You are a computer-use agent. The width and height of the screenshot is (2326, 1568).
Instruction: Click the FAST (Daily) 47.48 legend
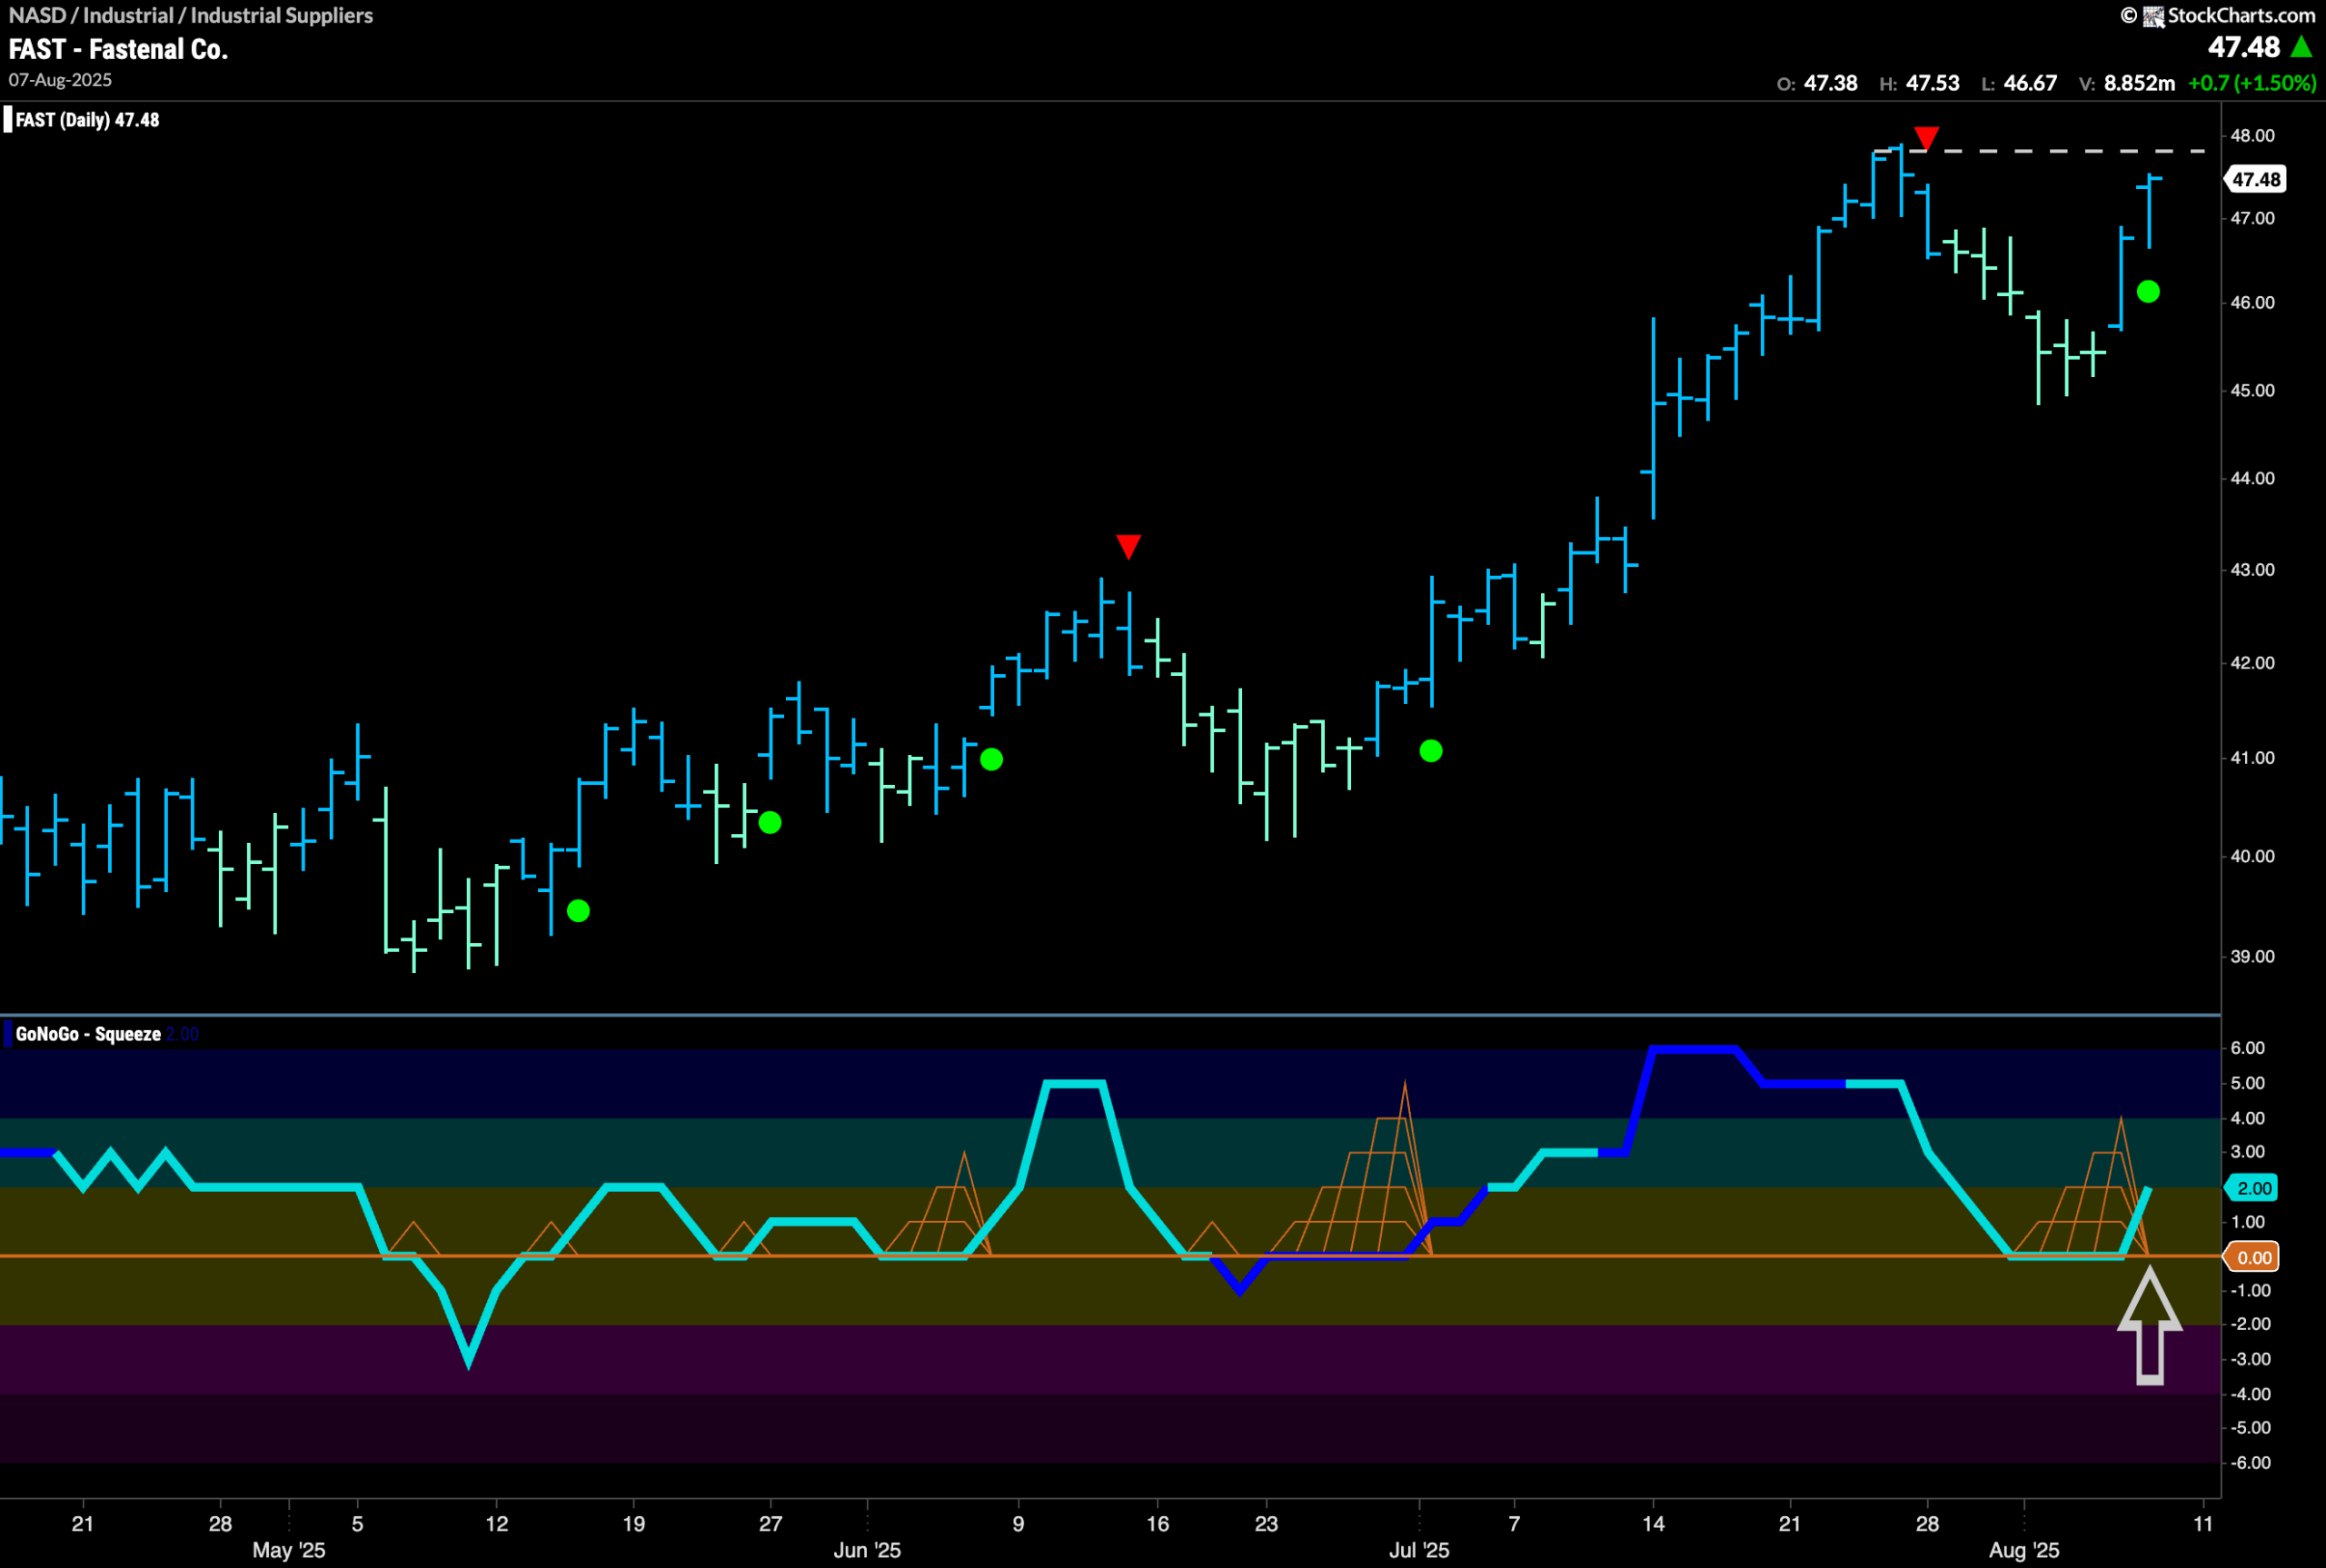87,120
